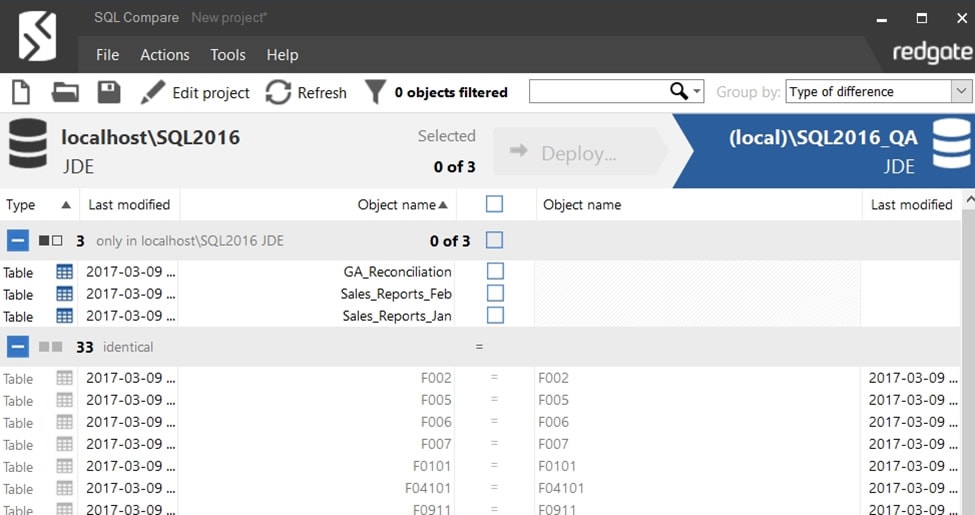Select F04101 in the left Object name column
975x515 pixels.
coord(428,488)
